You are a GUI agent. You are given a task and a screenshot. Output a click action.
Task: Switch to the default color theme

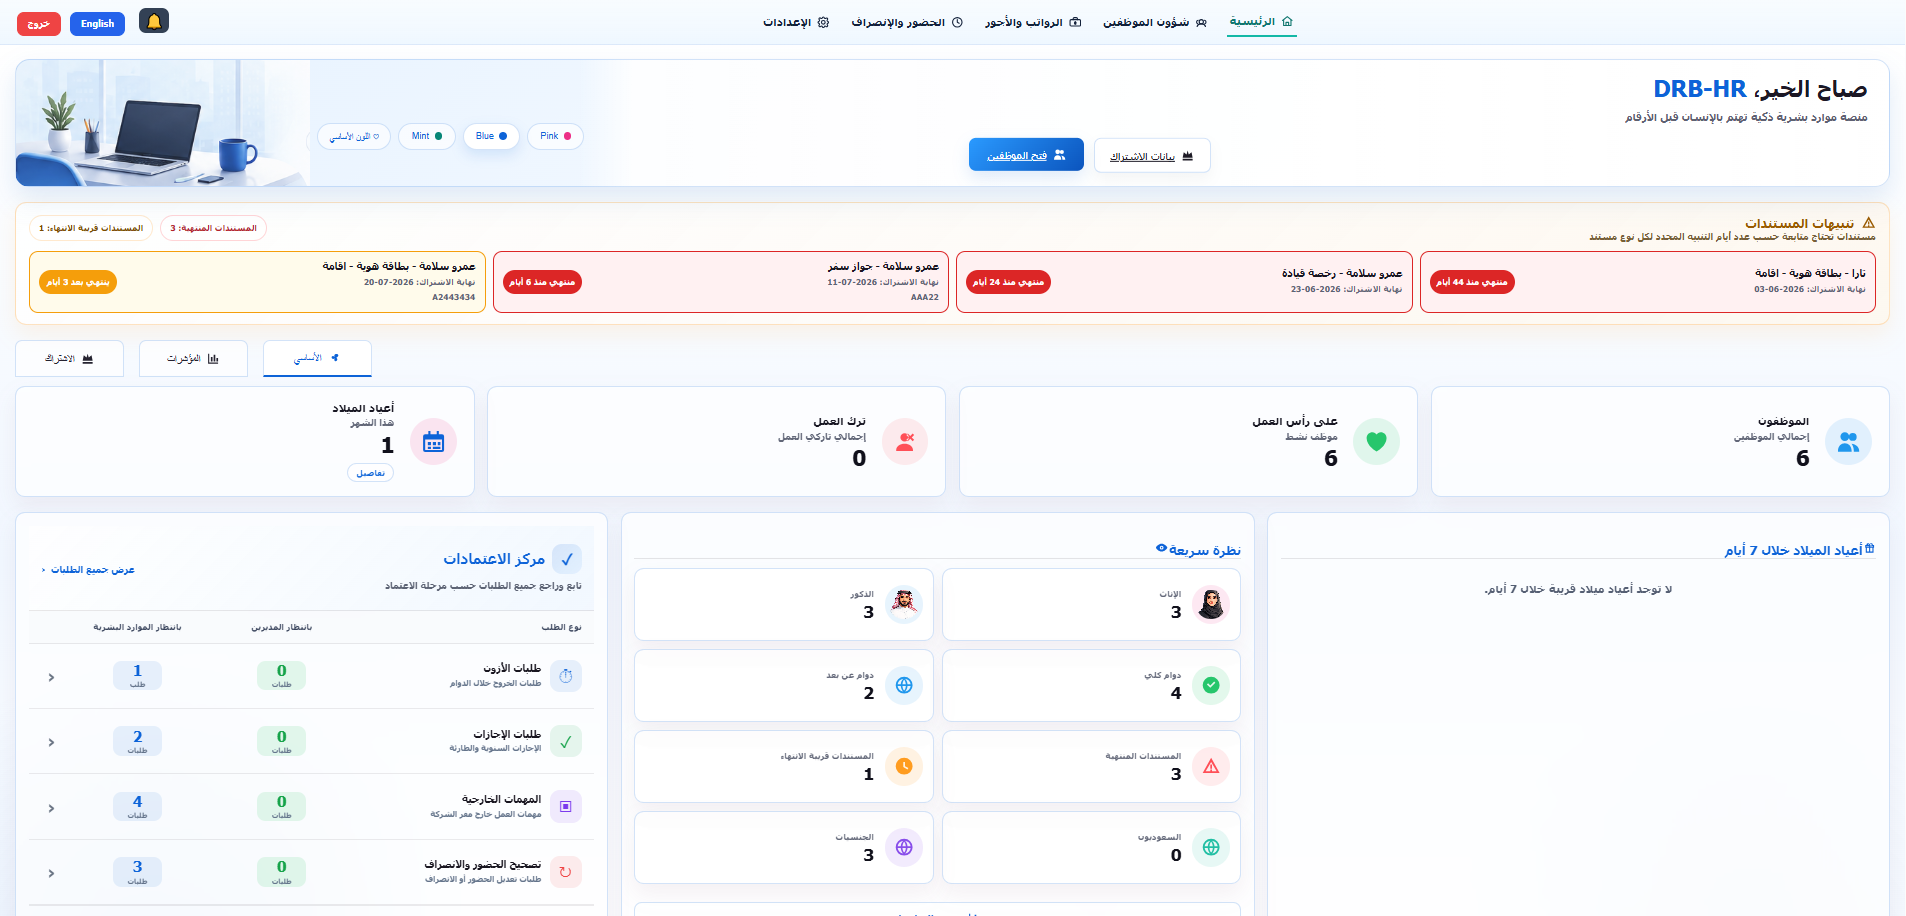tap(354, 136)
